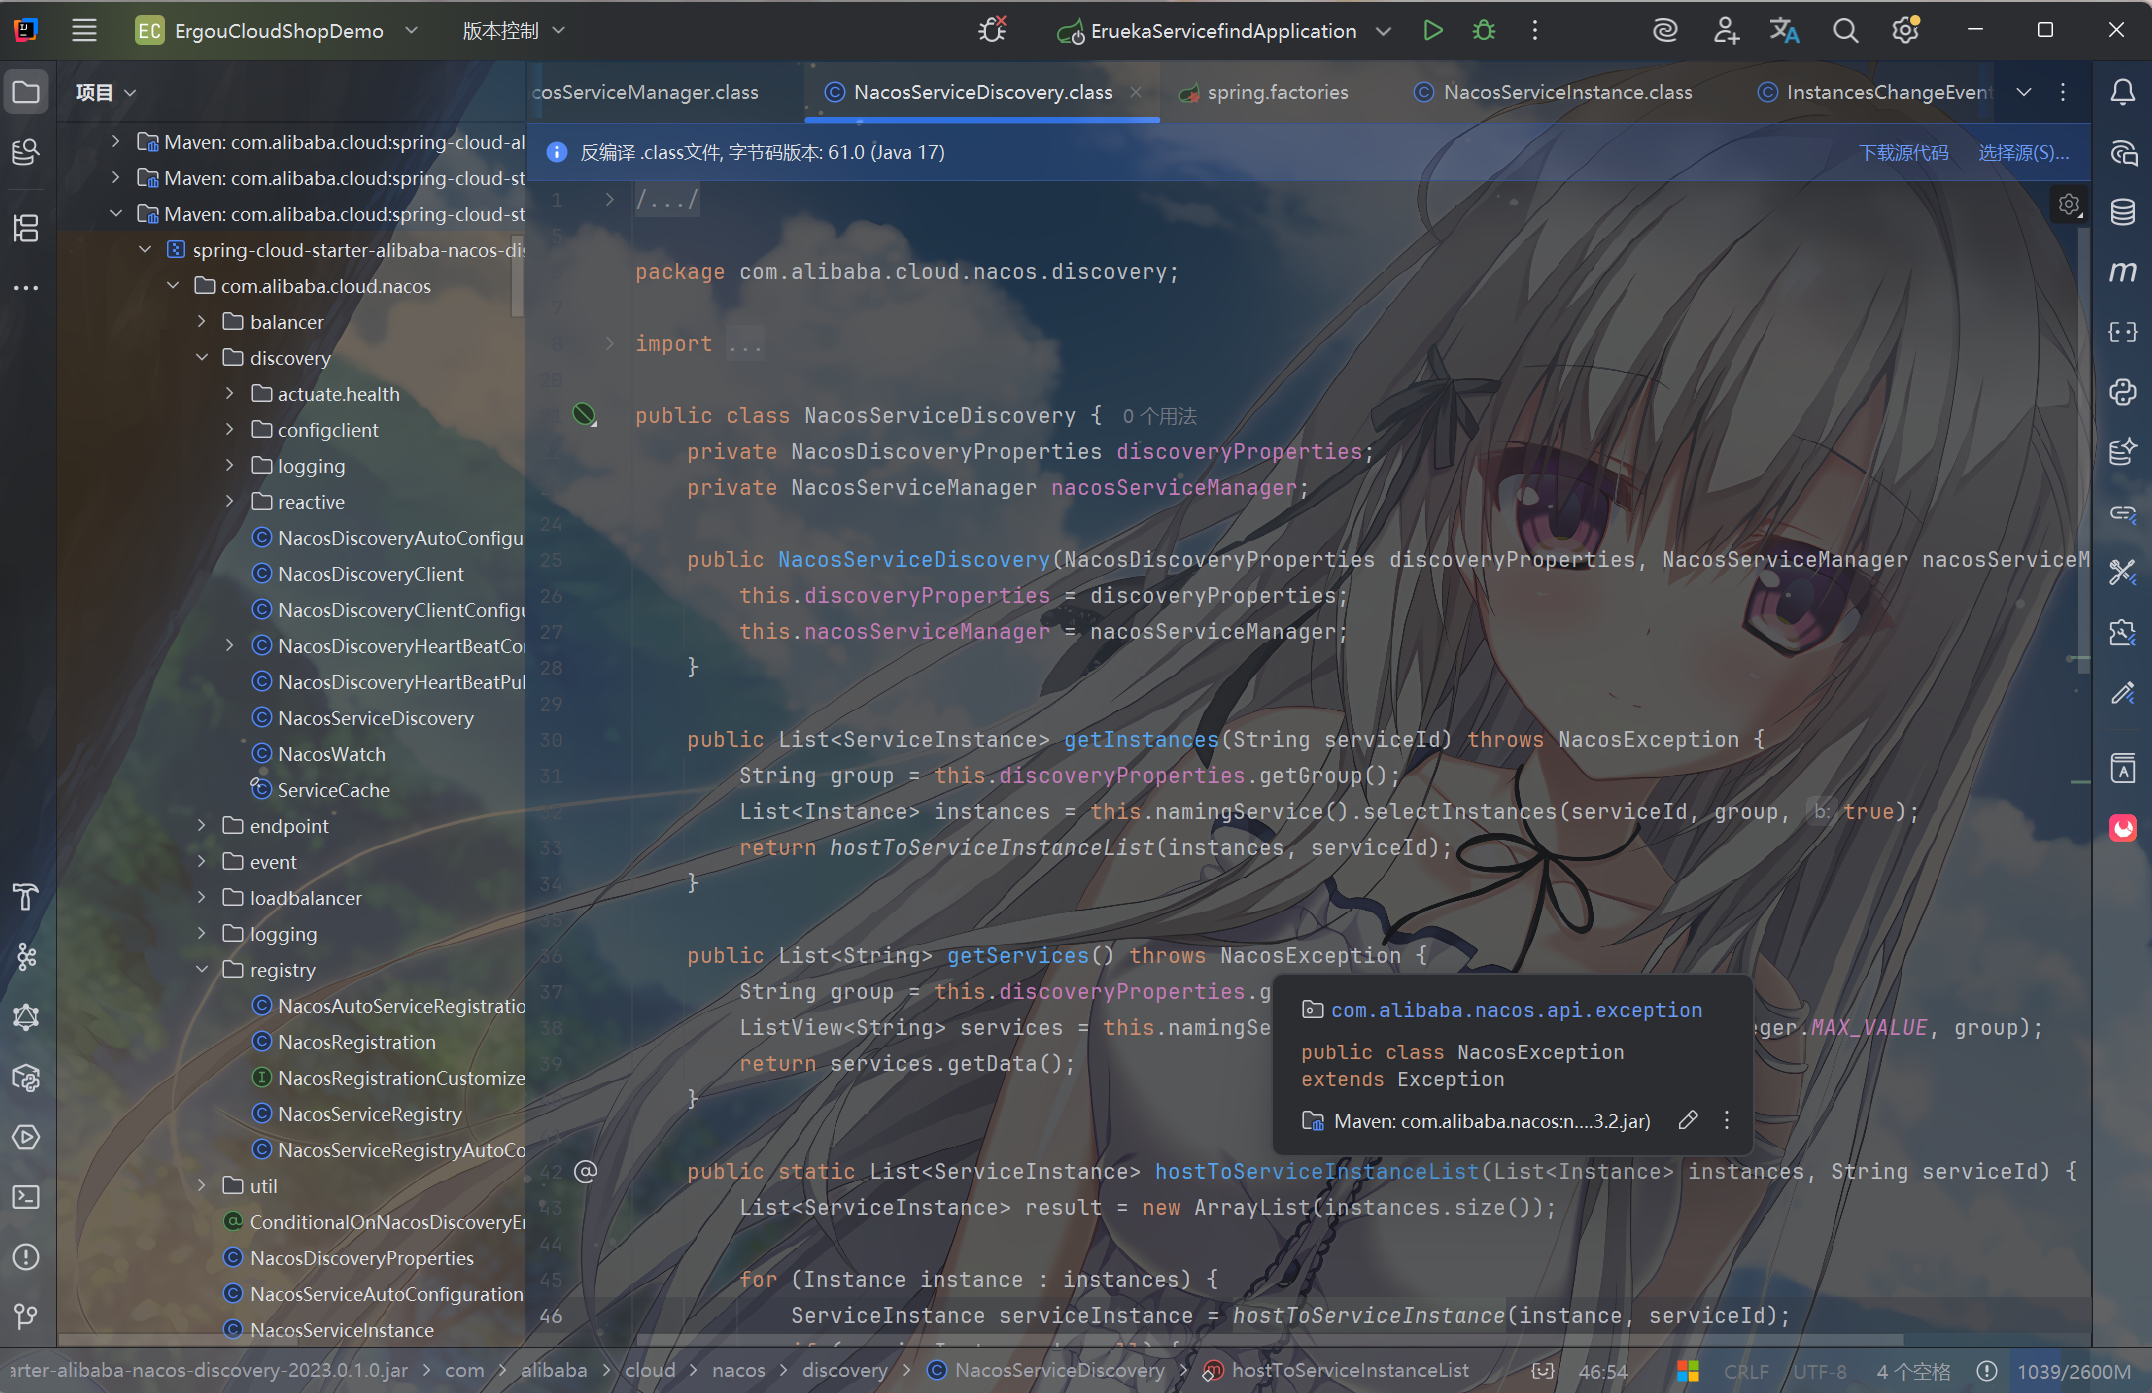The height and width of the screenshot is (1393, 2152).
Task: Switch to InstancesChangeEvent tab
Action: 1875,92
